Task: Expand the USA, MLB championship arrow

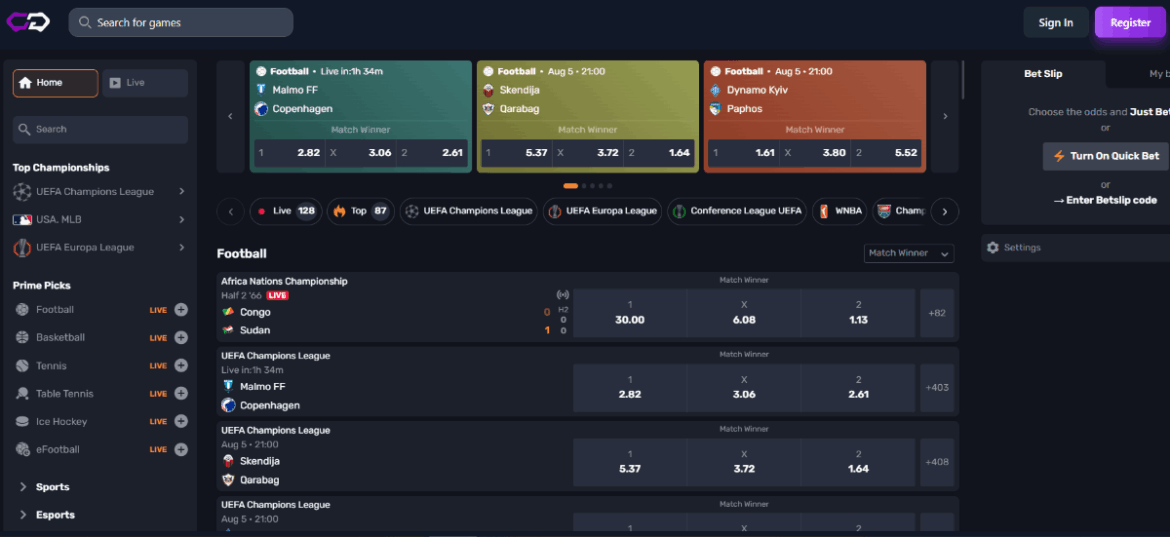Action: click(181, 219)
